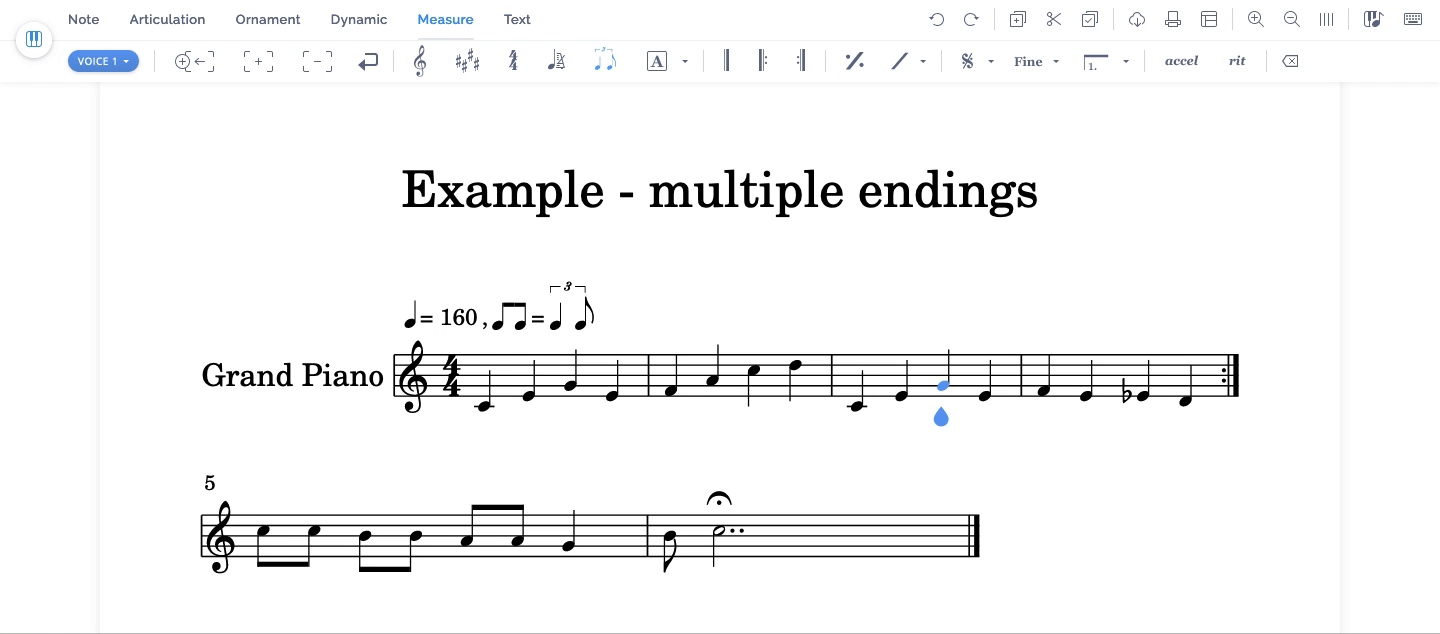This screenshot has height=634, width=1440.
Task: Zoom out of the score
Action: [1291, 19]
